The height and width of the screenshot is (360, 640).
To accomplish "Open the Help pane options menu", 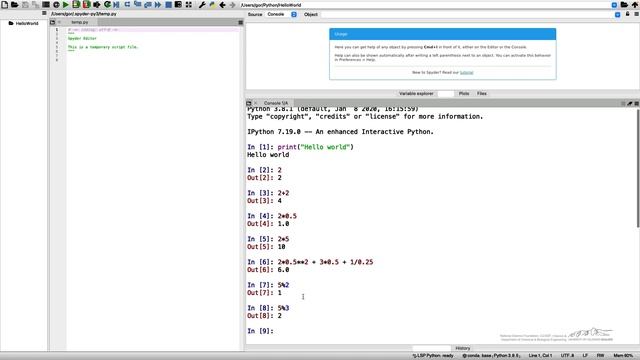I will [636, 14].
